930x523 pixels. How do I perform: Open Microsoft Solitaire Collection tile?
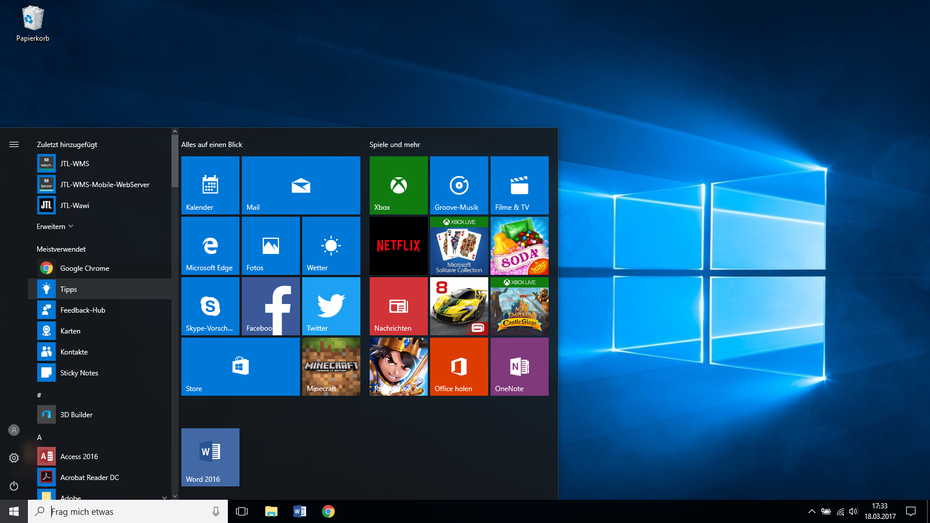[x=459, y=245]
